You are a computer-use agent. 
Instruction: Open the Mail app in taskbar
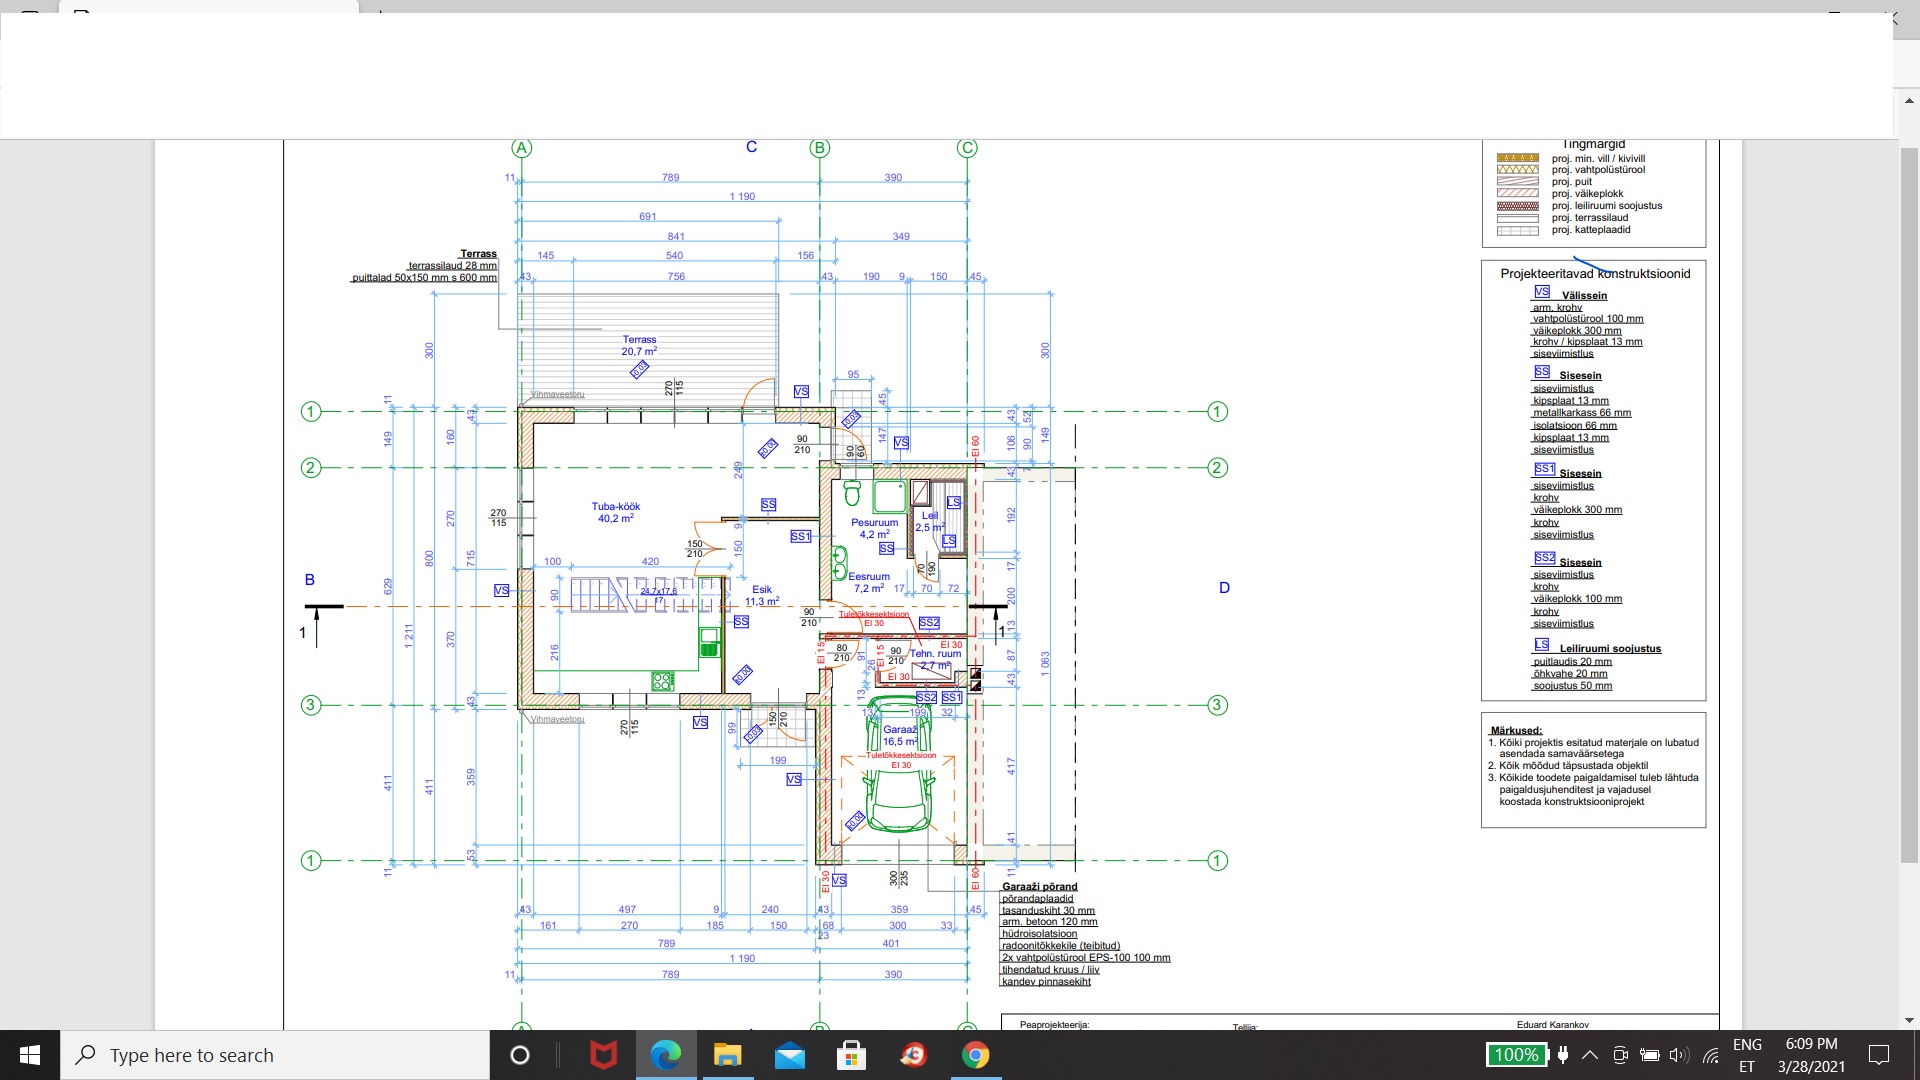789,1055
